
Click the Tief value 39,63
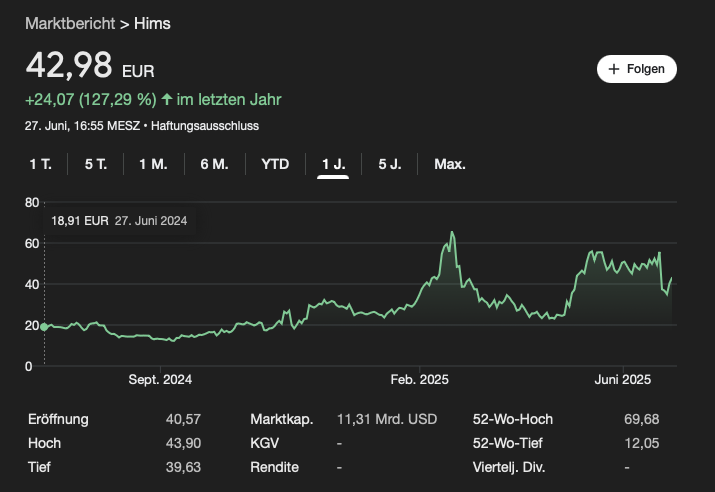click(183, 467)
